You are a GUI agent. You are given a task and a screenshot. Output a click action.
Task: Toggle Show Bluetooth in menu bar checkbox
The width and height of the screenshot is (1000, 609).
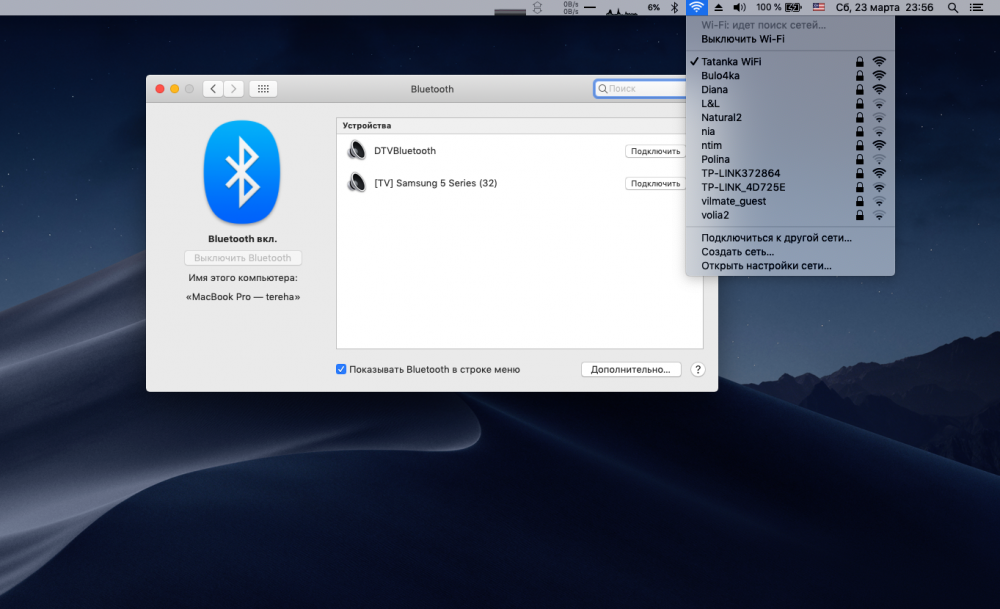coord(341,369)
